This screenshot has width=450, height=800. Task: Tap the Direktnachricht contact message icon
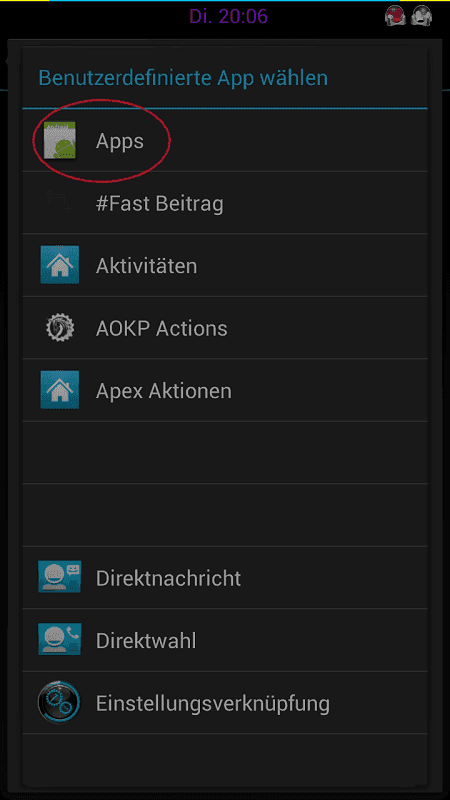tap(60, 577)
